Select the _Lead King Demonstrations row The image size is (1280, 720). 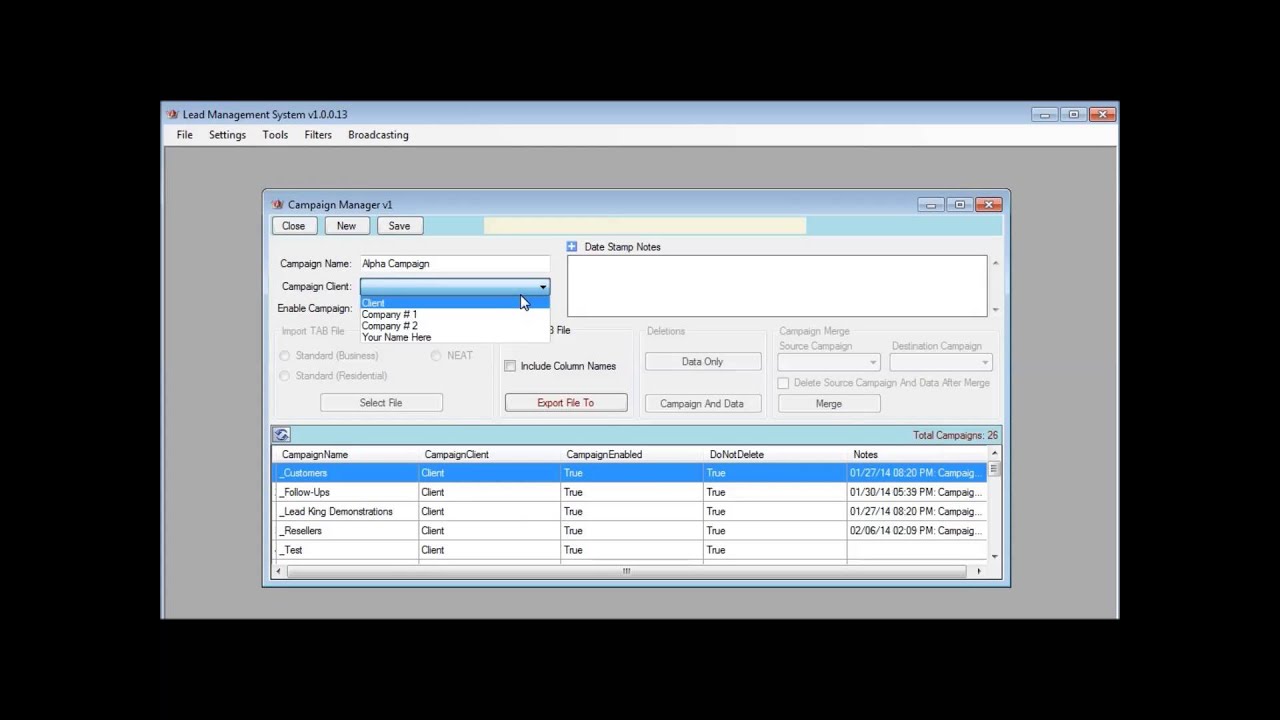point(630,512)
